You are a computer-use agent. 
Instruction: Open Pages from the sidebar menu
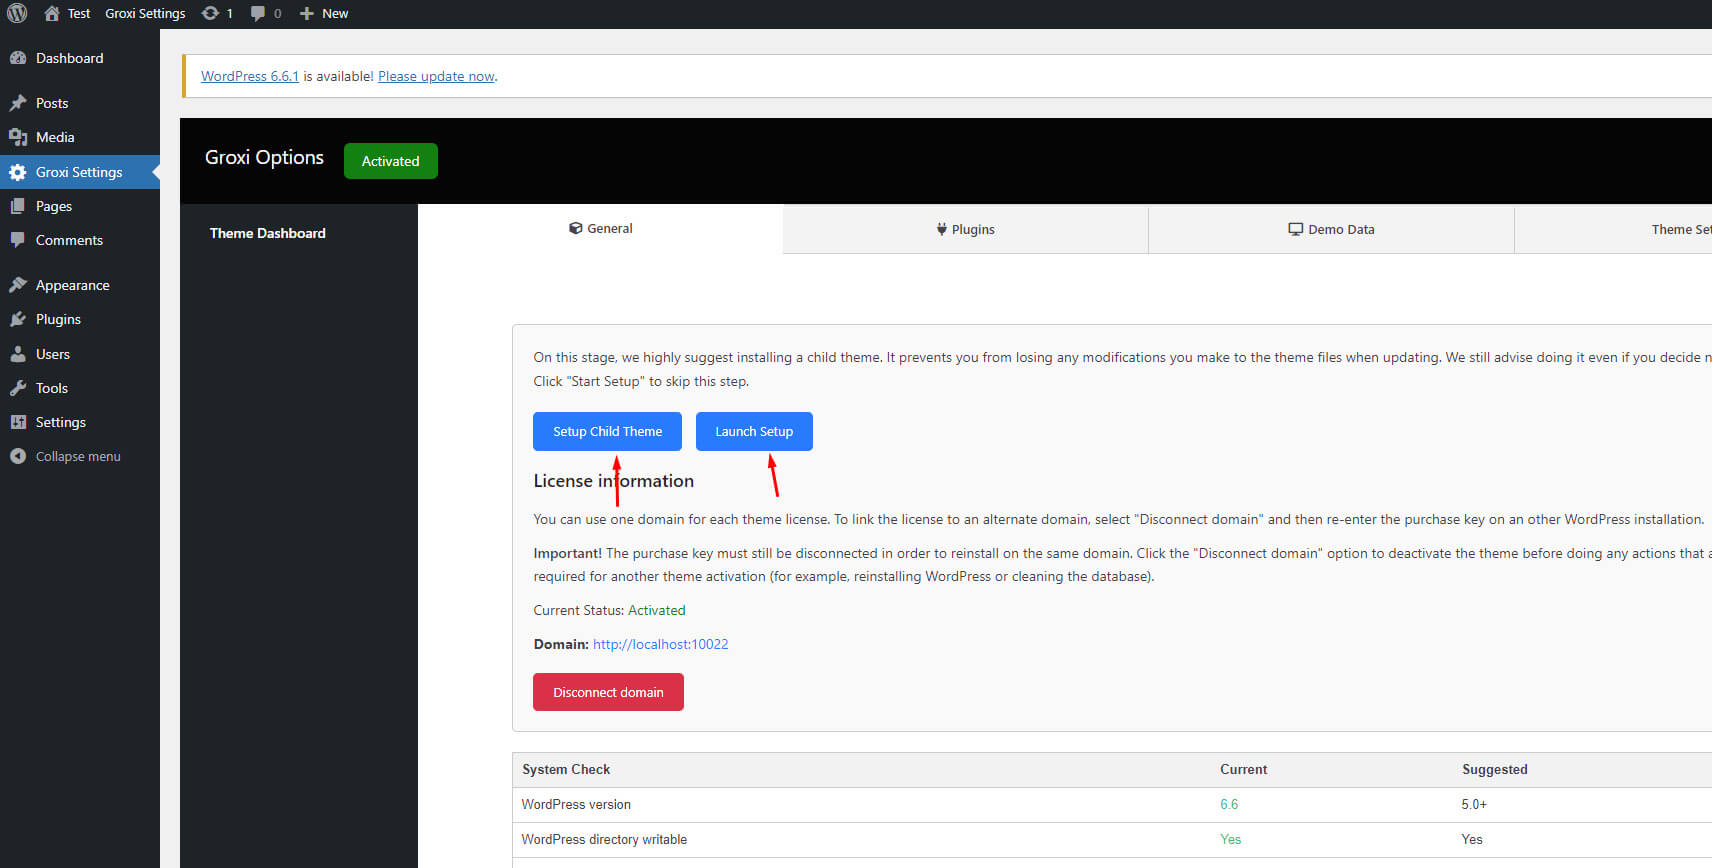click(80, 206)
